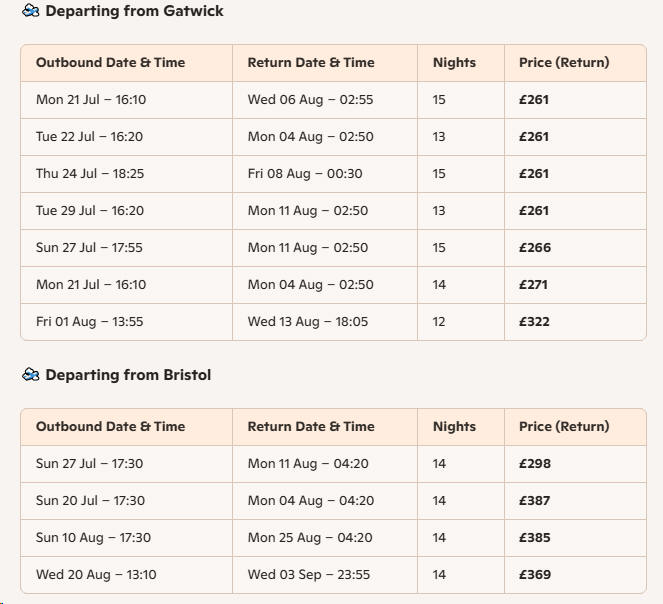Select the £271 Gatwick fare
The width and height of the screenshot is (663, 604).
coord(533,285)
